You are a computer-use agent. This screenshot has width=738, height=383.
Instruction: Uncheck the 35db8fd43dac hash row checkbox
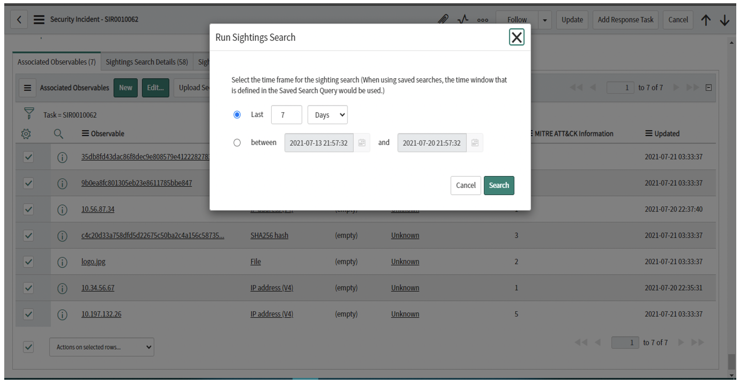point(28,157)
